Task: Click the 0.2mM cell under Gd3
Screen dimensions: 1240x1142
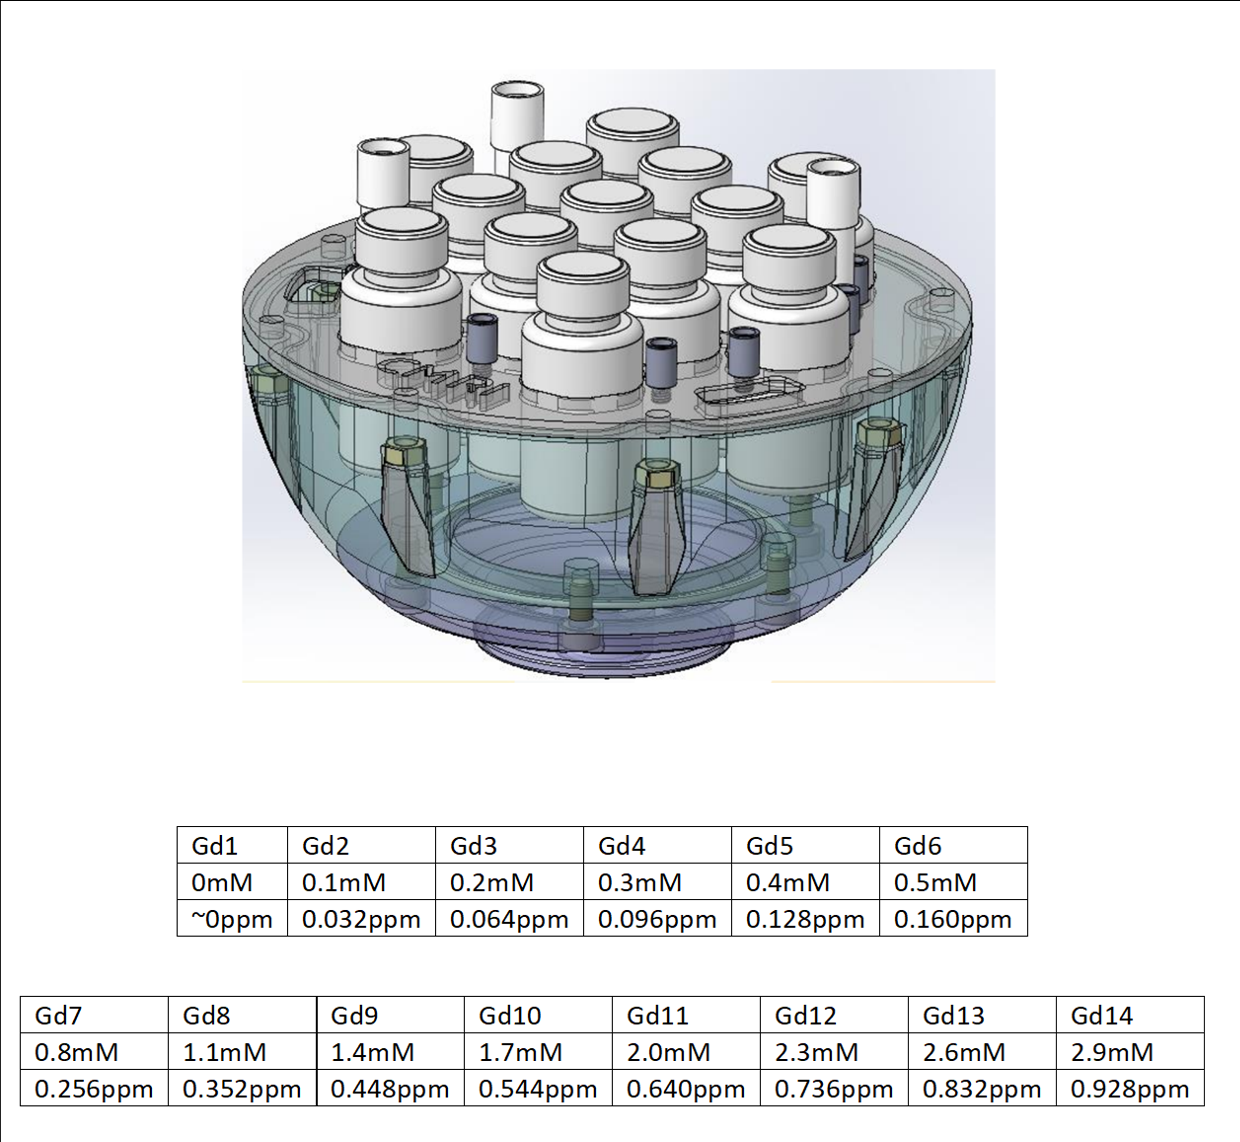Action: 509,883
